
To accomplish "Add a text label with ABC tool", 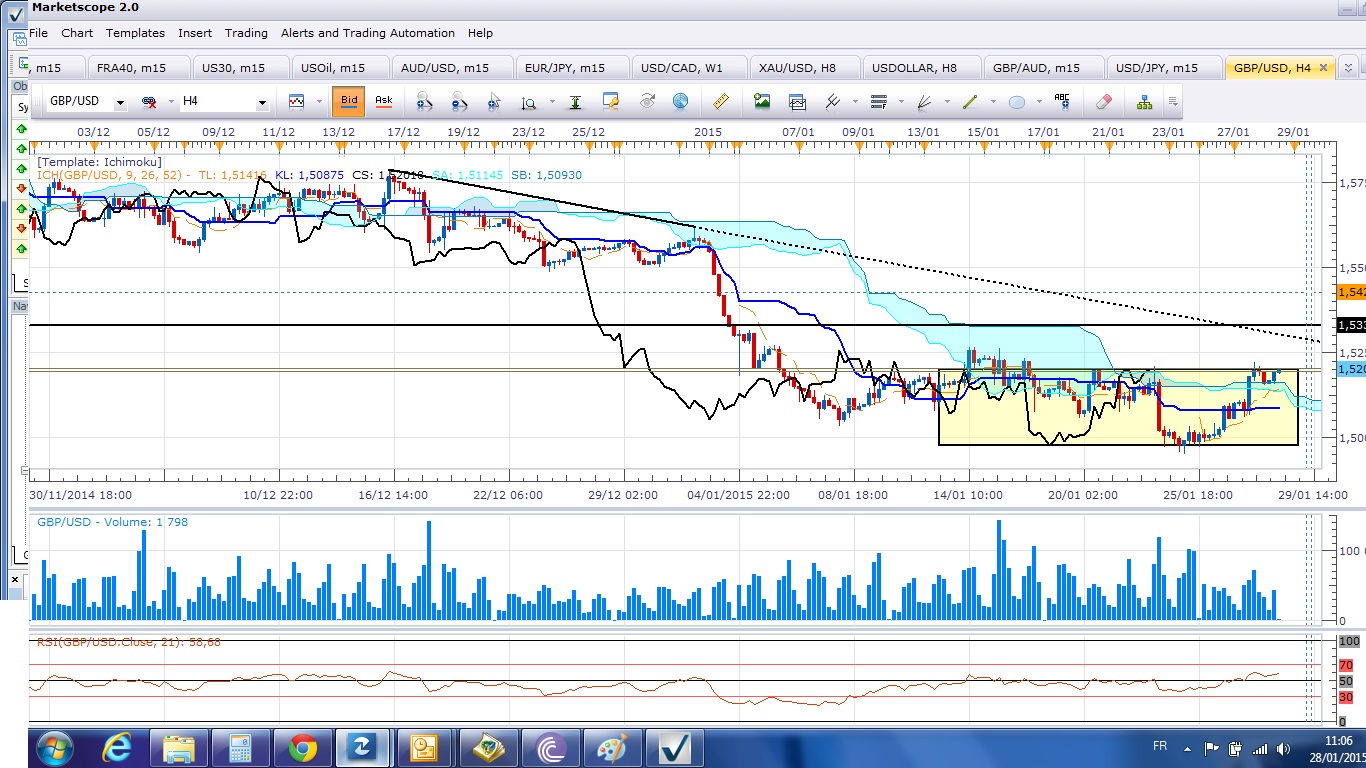I will click(x=1062, y=101).
